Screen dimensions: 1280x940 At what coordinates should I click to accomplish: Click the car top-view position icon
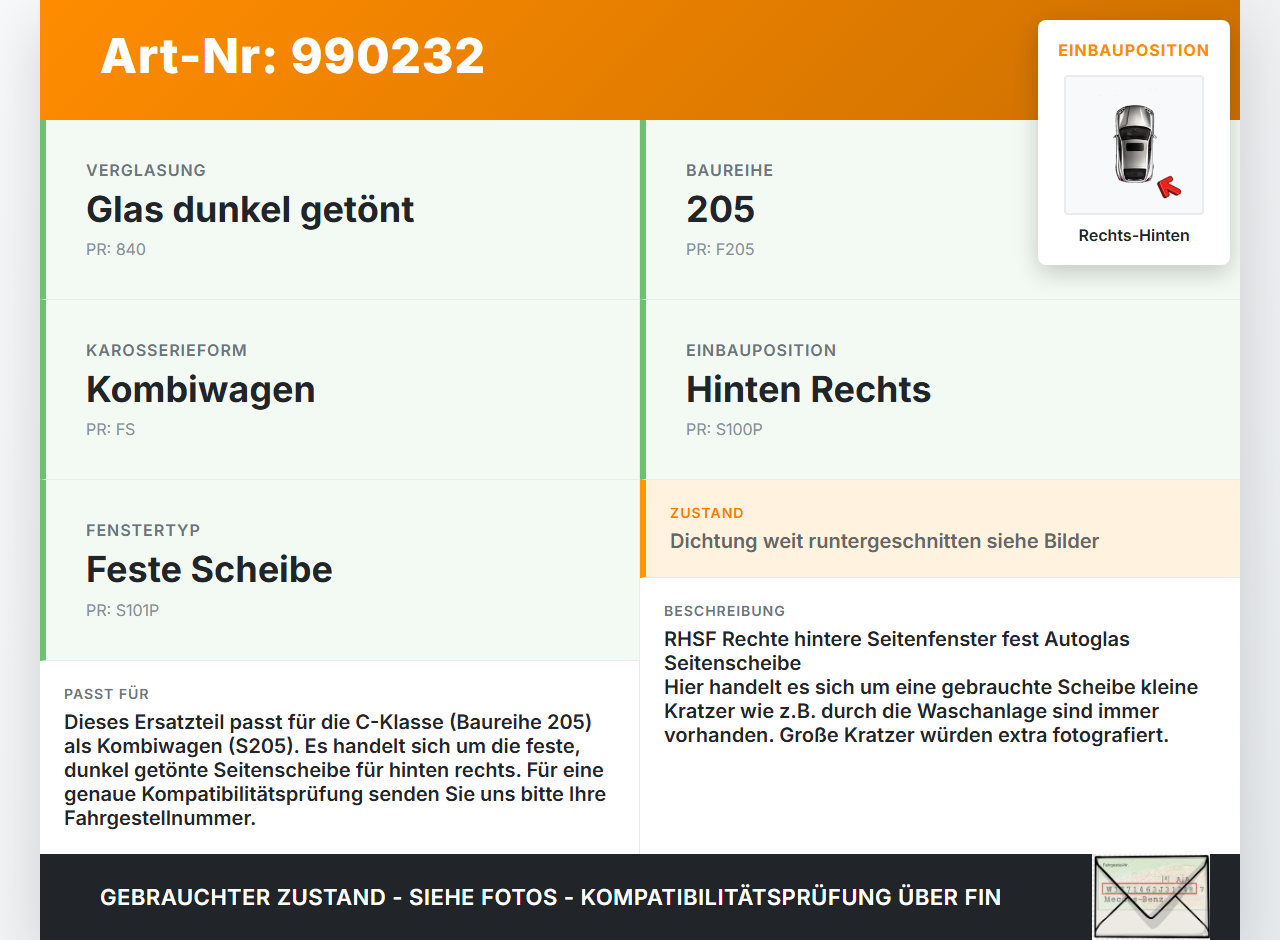(1133, 144)
